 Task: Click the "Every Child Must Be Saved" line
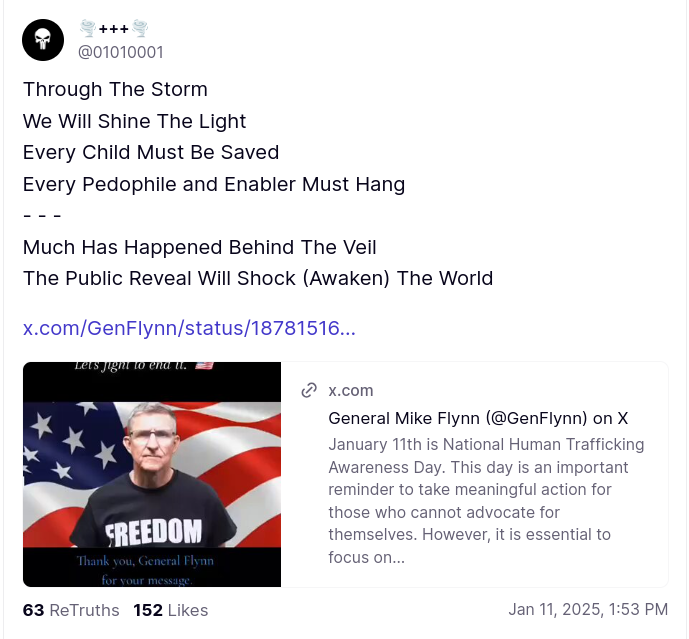[151, 153]
